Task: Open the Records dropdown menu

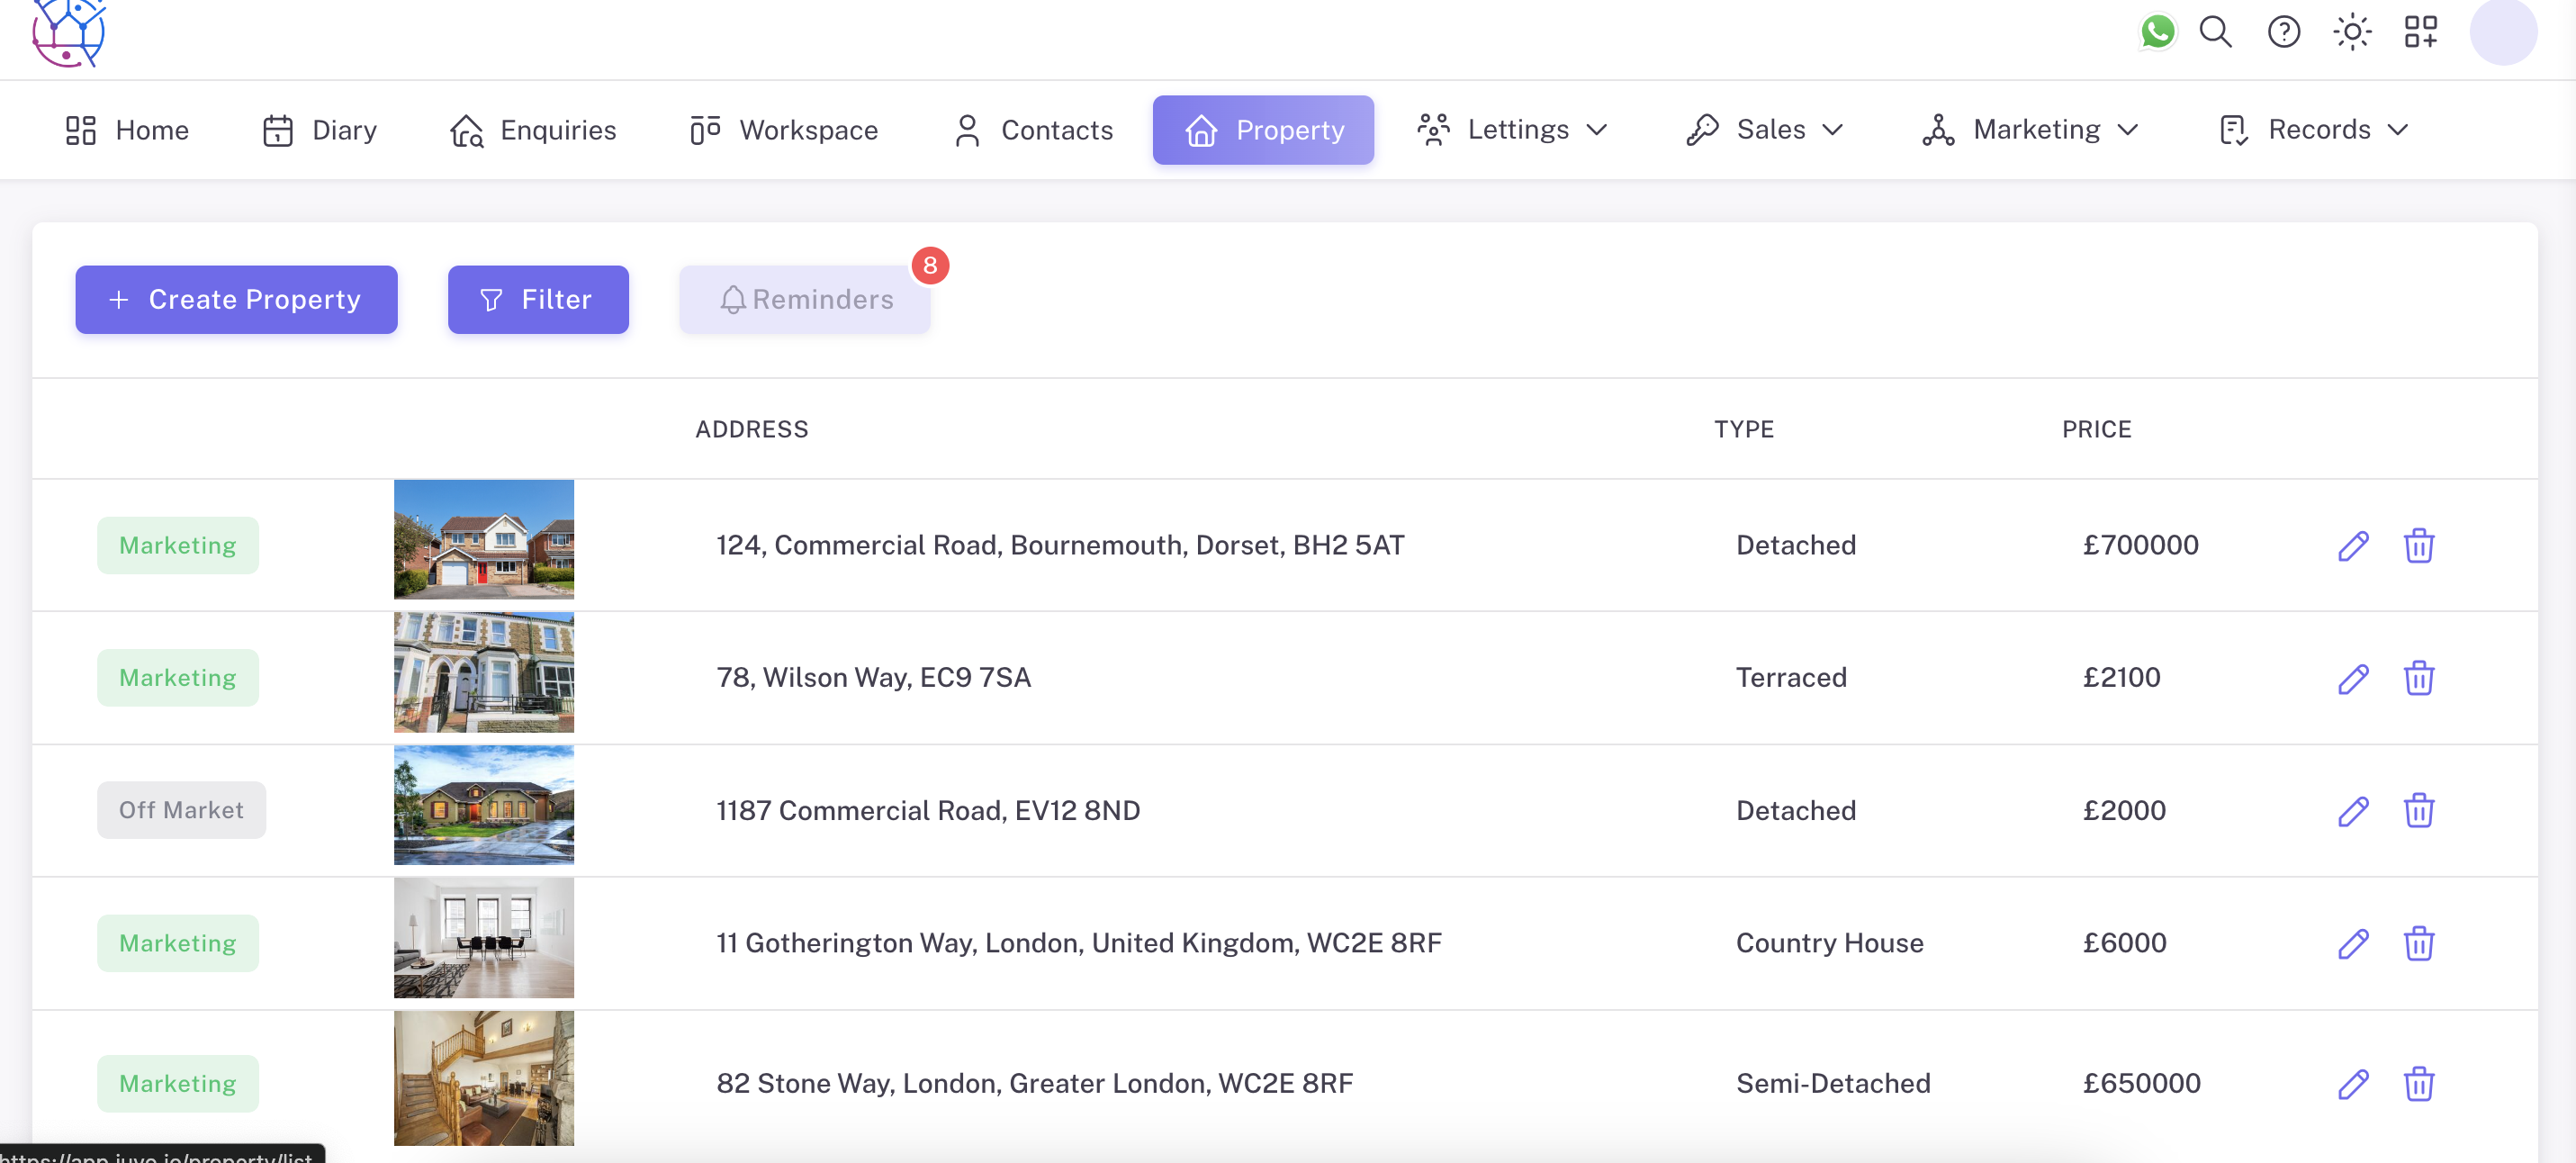Action: (2312, 130)
